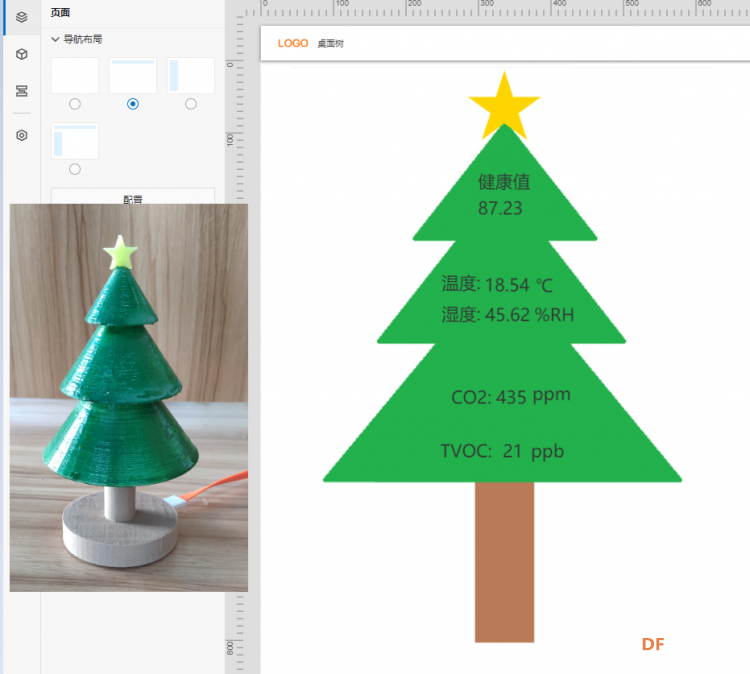Click the 桌面树 header menu item
The width and height of the screenshot is (750, 674).
[331, 44]
